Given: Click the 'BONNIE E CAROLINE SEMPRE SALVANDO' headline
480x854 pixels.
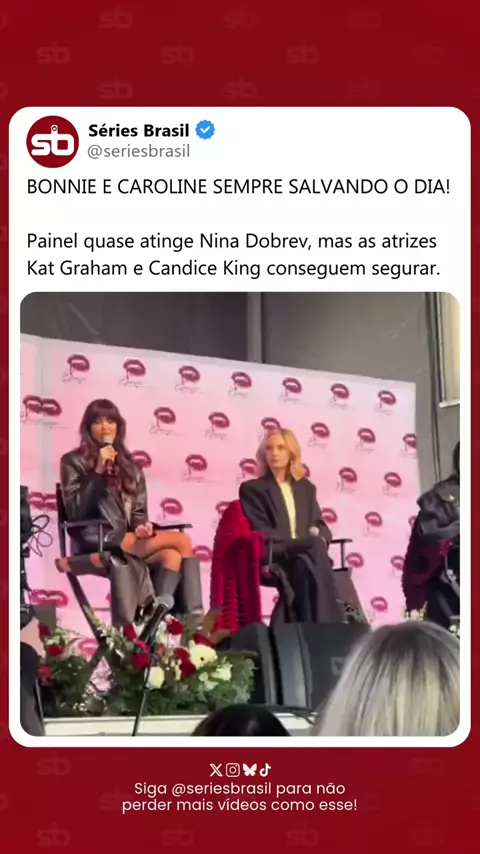Looking at the screenshot, I should pos(239,187).
